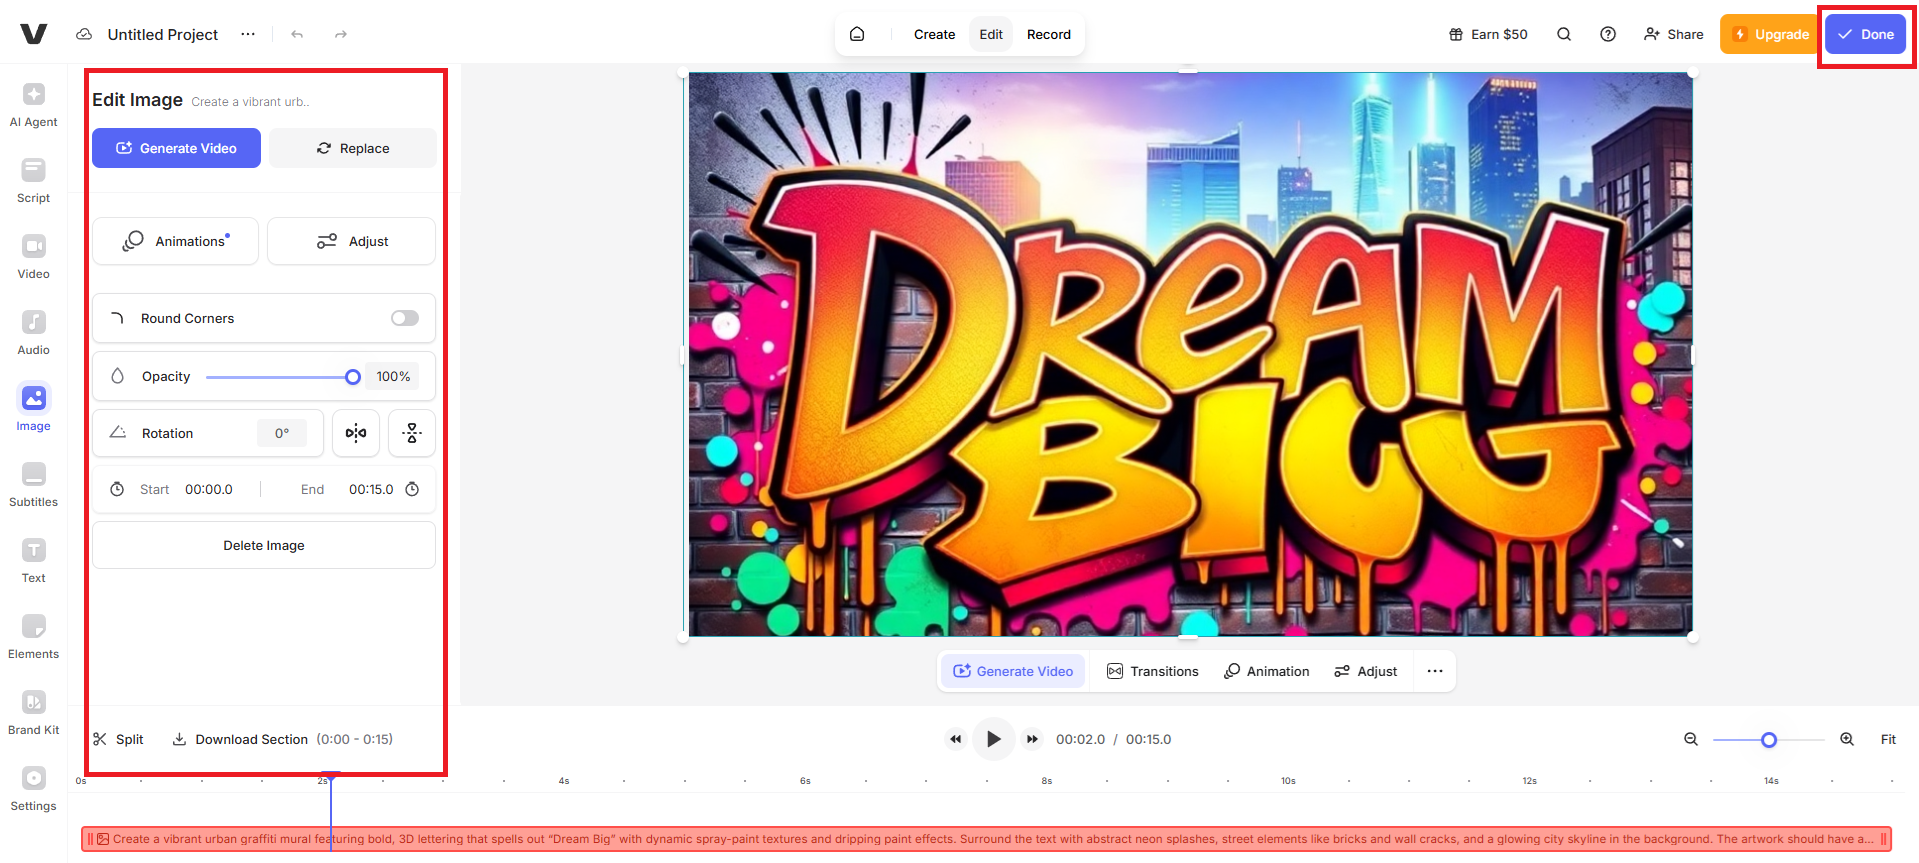Skip forward in playback
This screenshot has width=1919, height=863.
pos(1032,739)
